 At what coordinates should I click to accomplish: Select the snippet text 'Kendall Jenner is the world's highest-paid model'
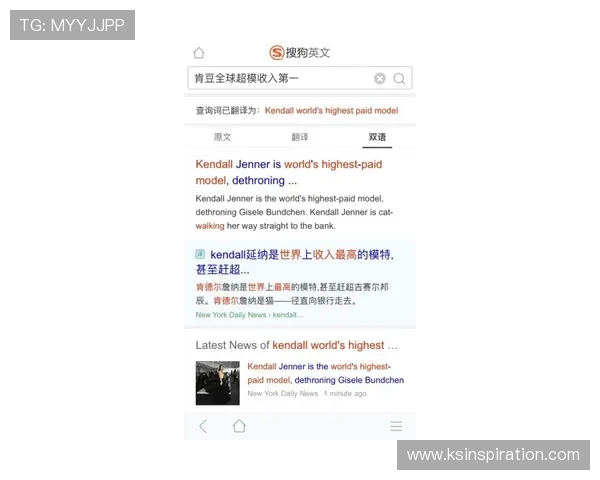pyautogui.click(x=289, y=199)
